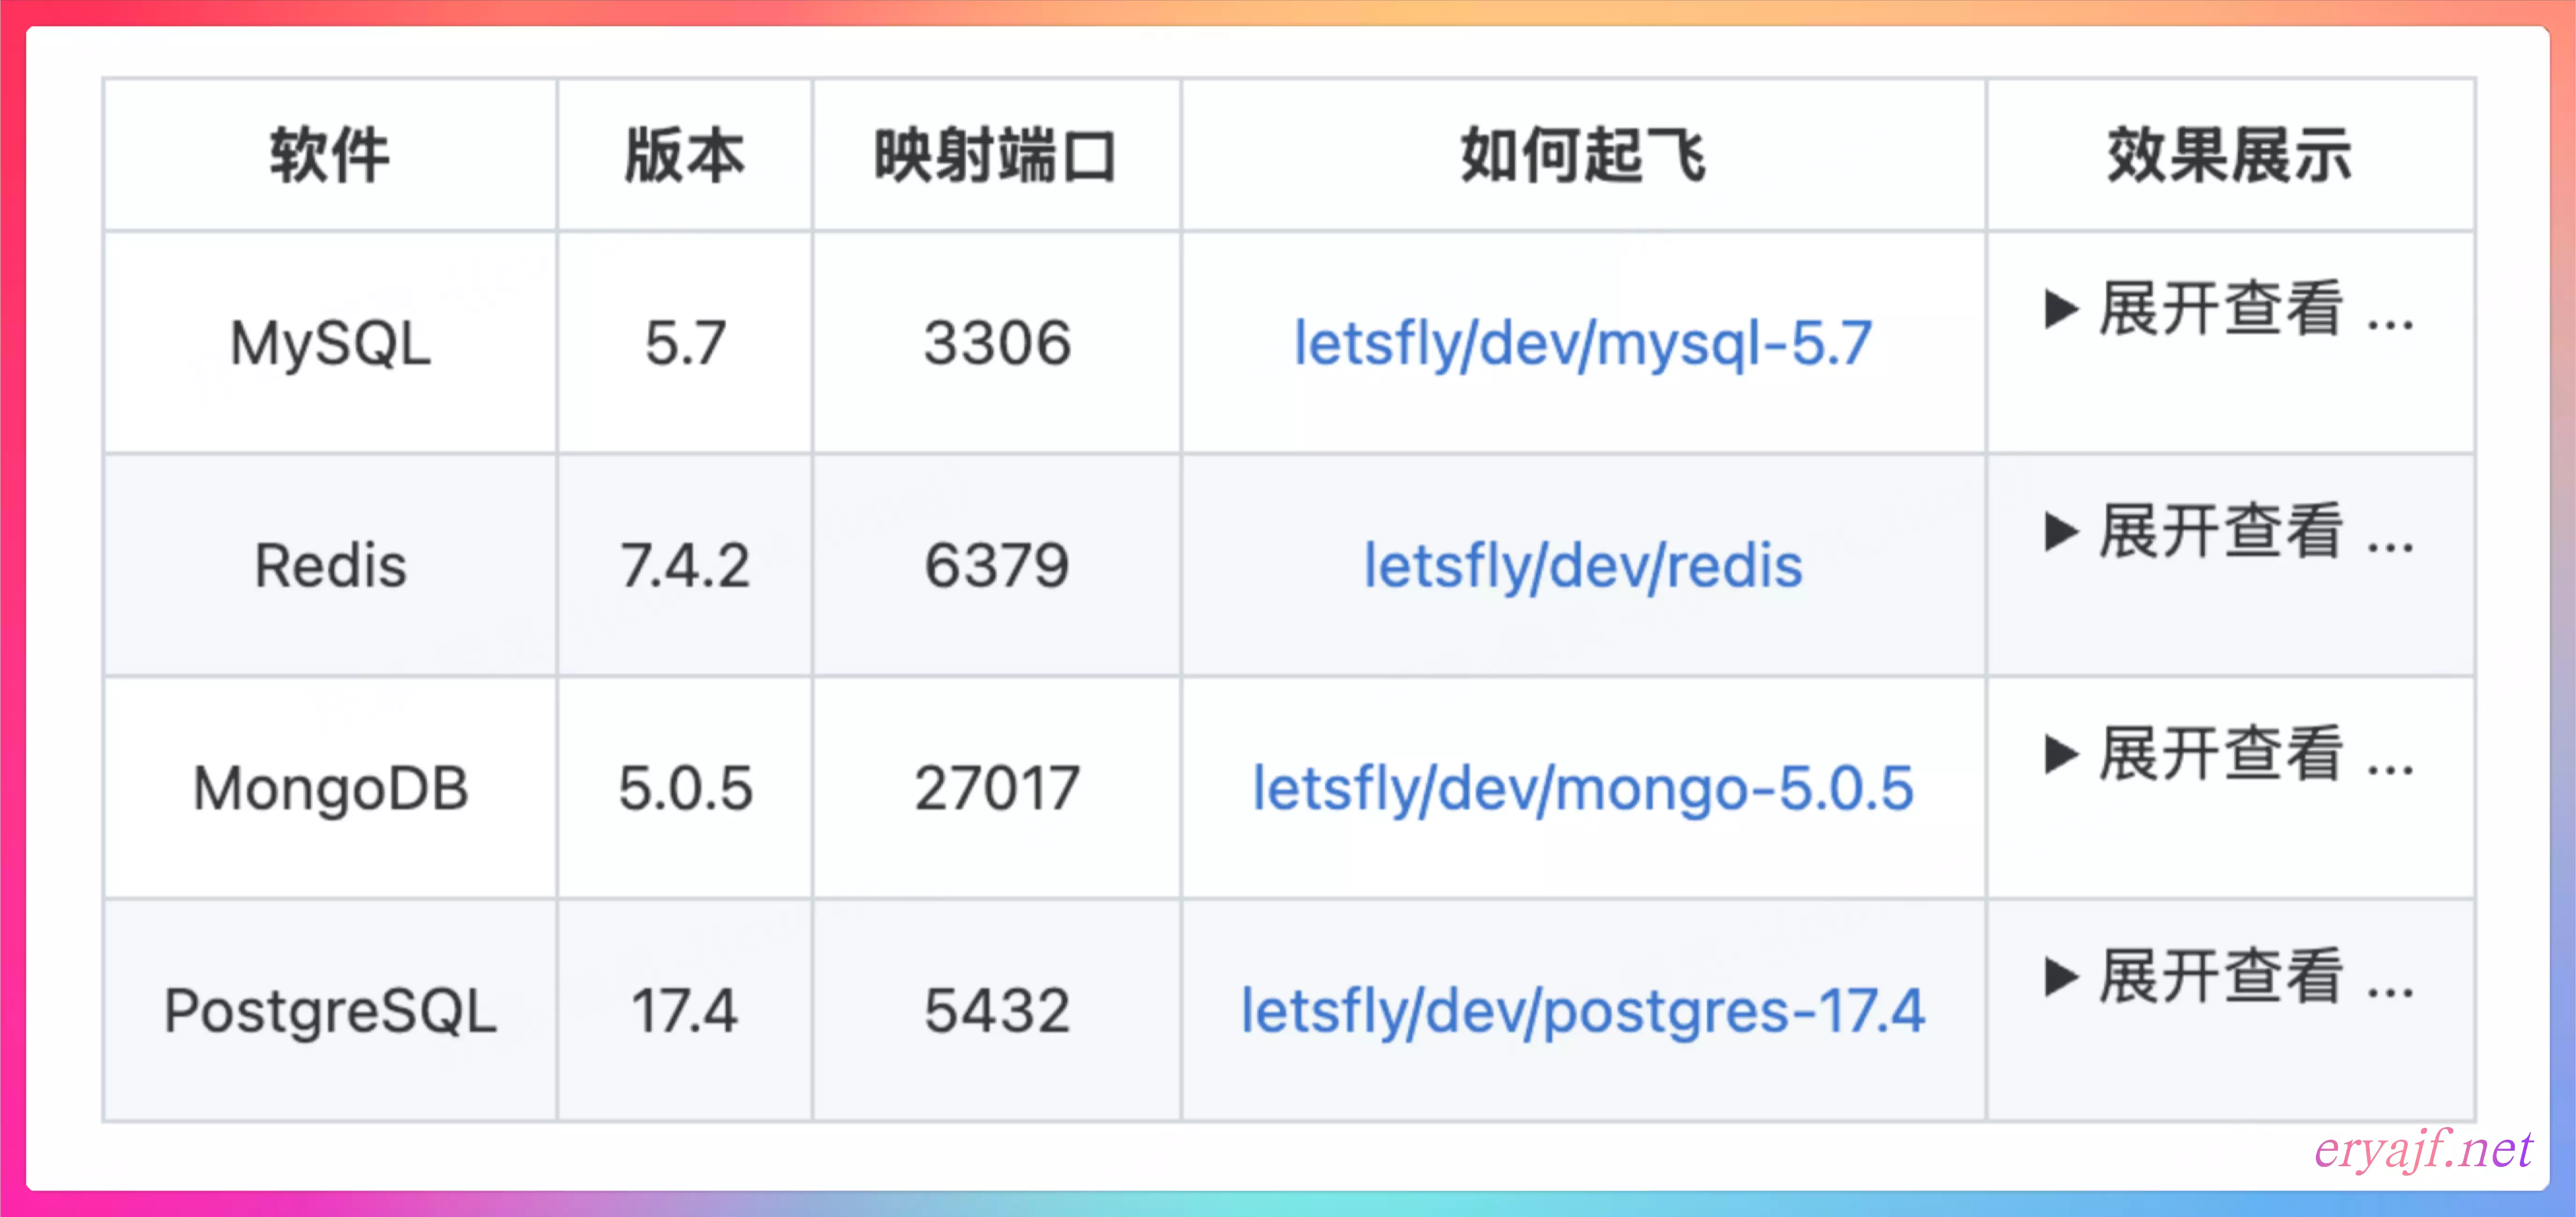Image resolution: width=2576 pixels, height=1217 pixels.
Task: Click version 7.4.2 cell
Action: pyautogui.click(x=685, y=566)
